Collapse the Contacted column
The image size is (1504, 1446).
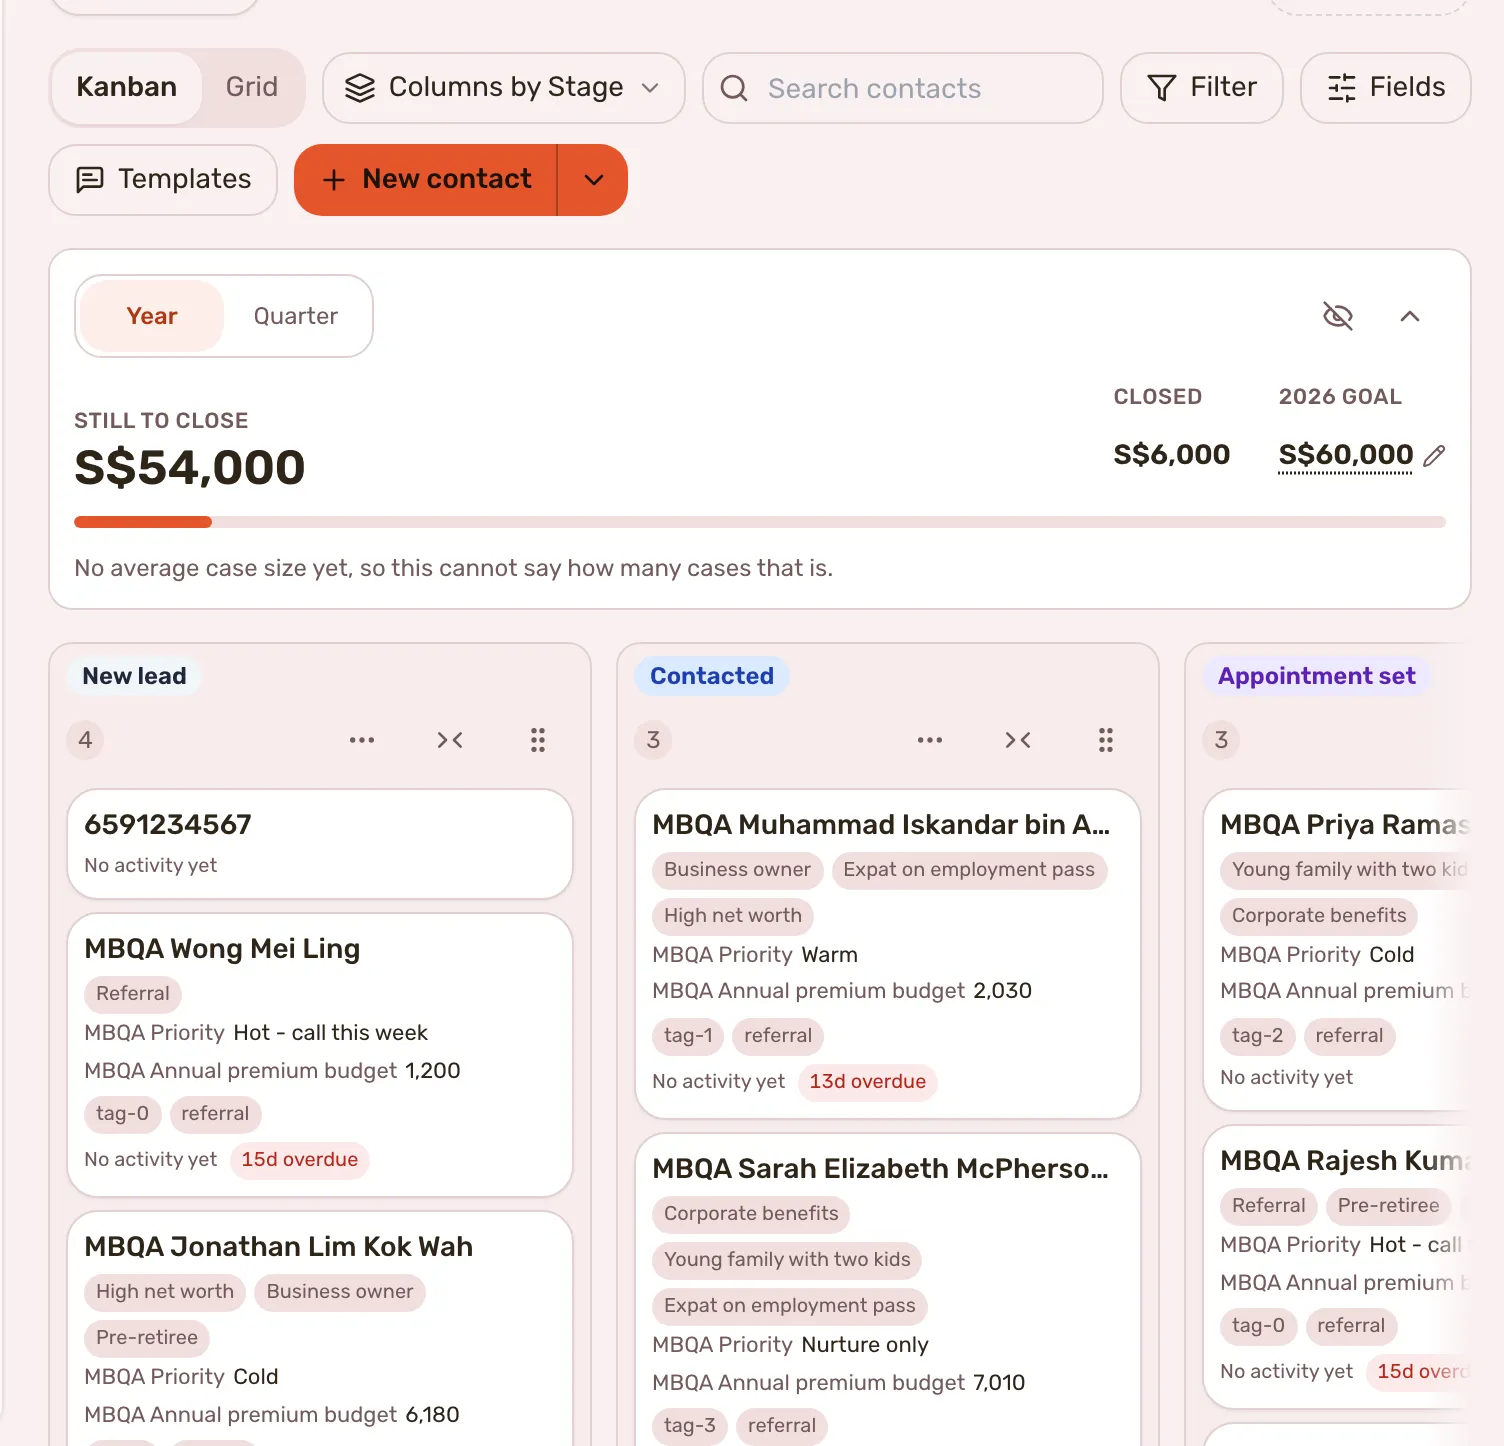point(1018,740)
